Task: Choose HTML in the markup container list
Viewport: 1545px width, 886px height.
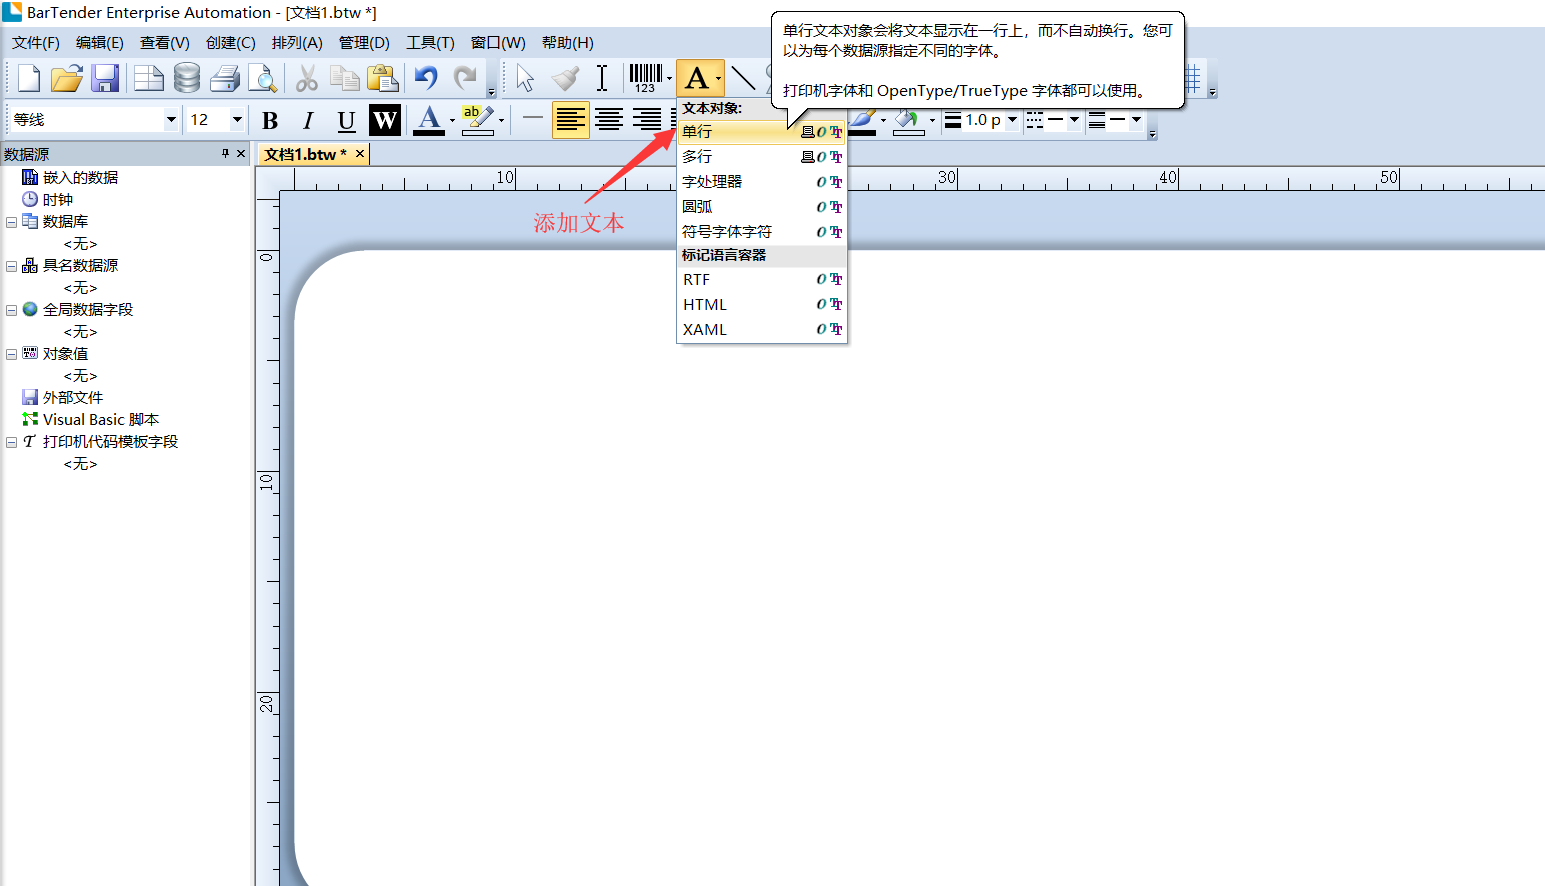Action: [x=705, y=305]
